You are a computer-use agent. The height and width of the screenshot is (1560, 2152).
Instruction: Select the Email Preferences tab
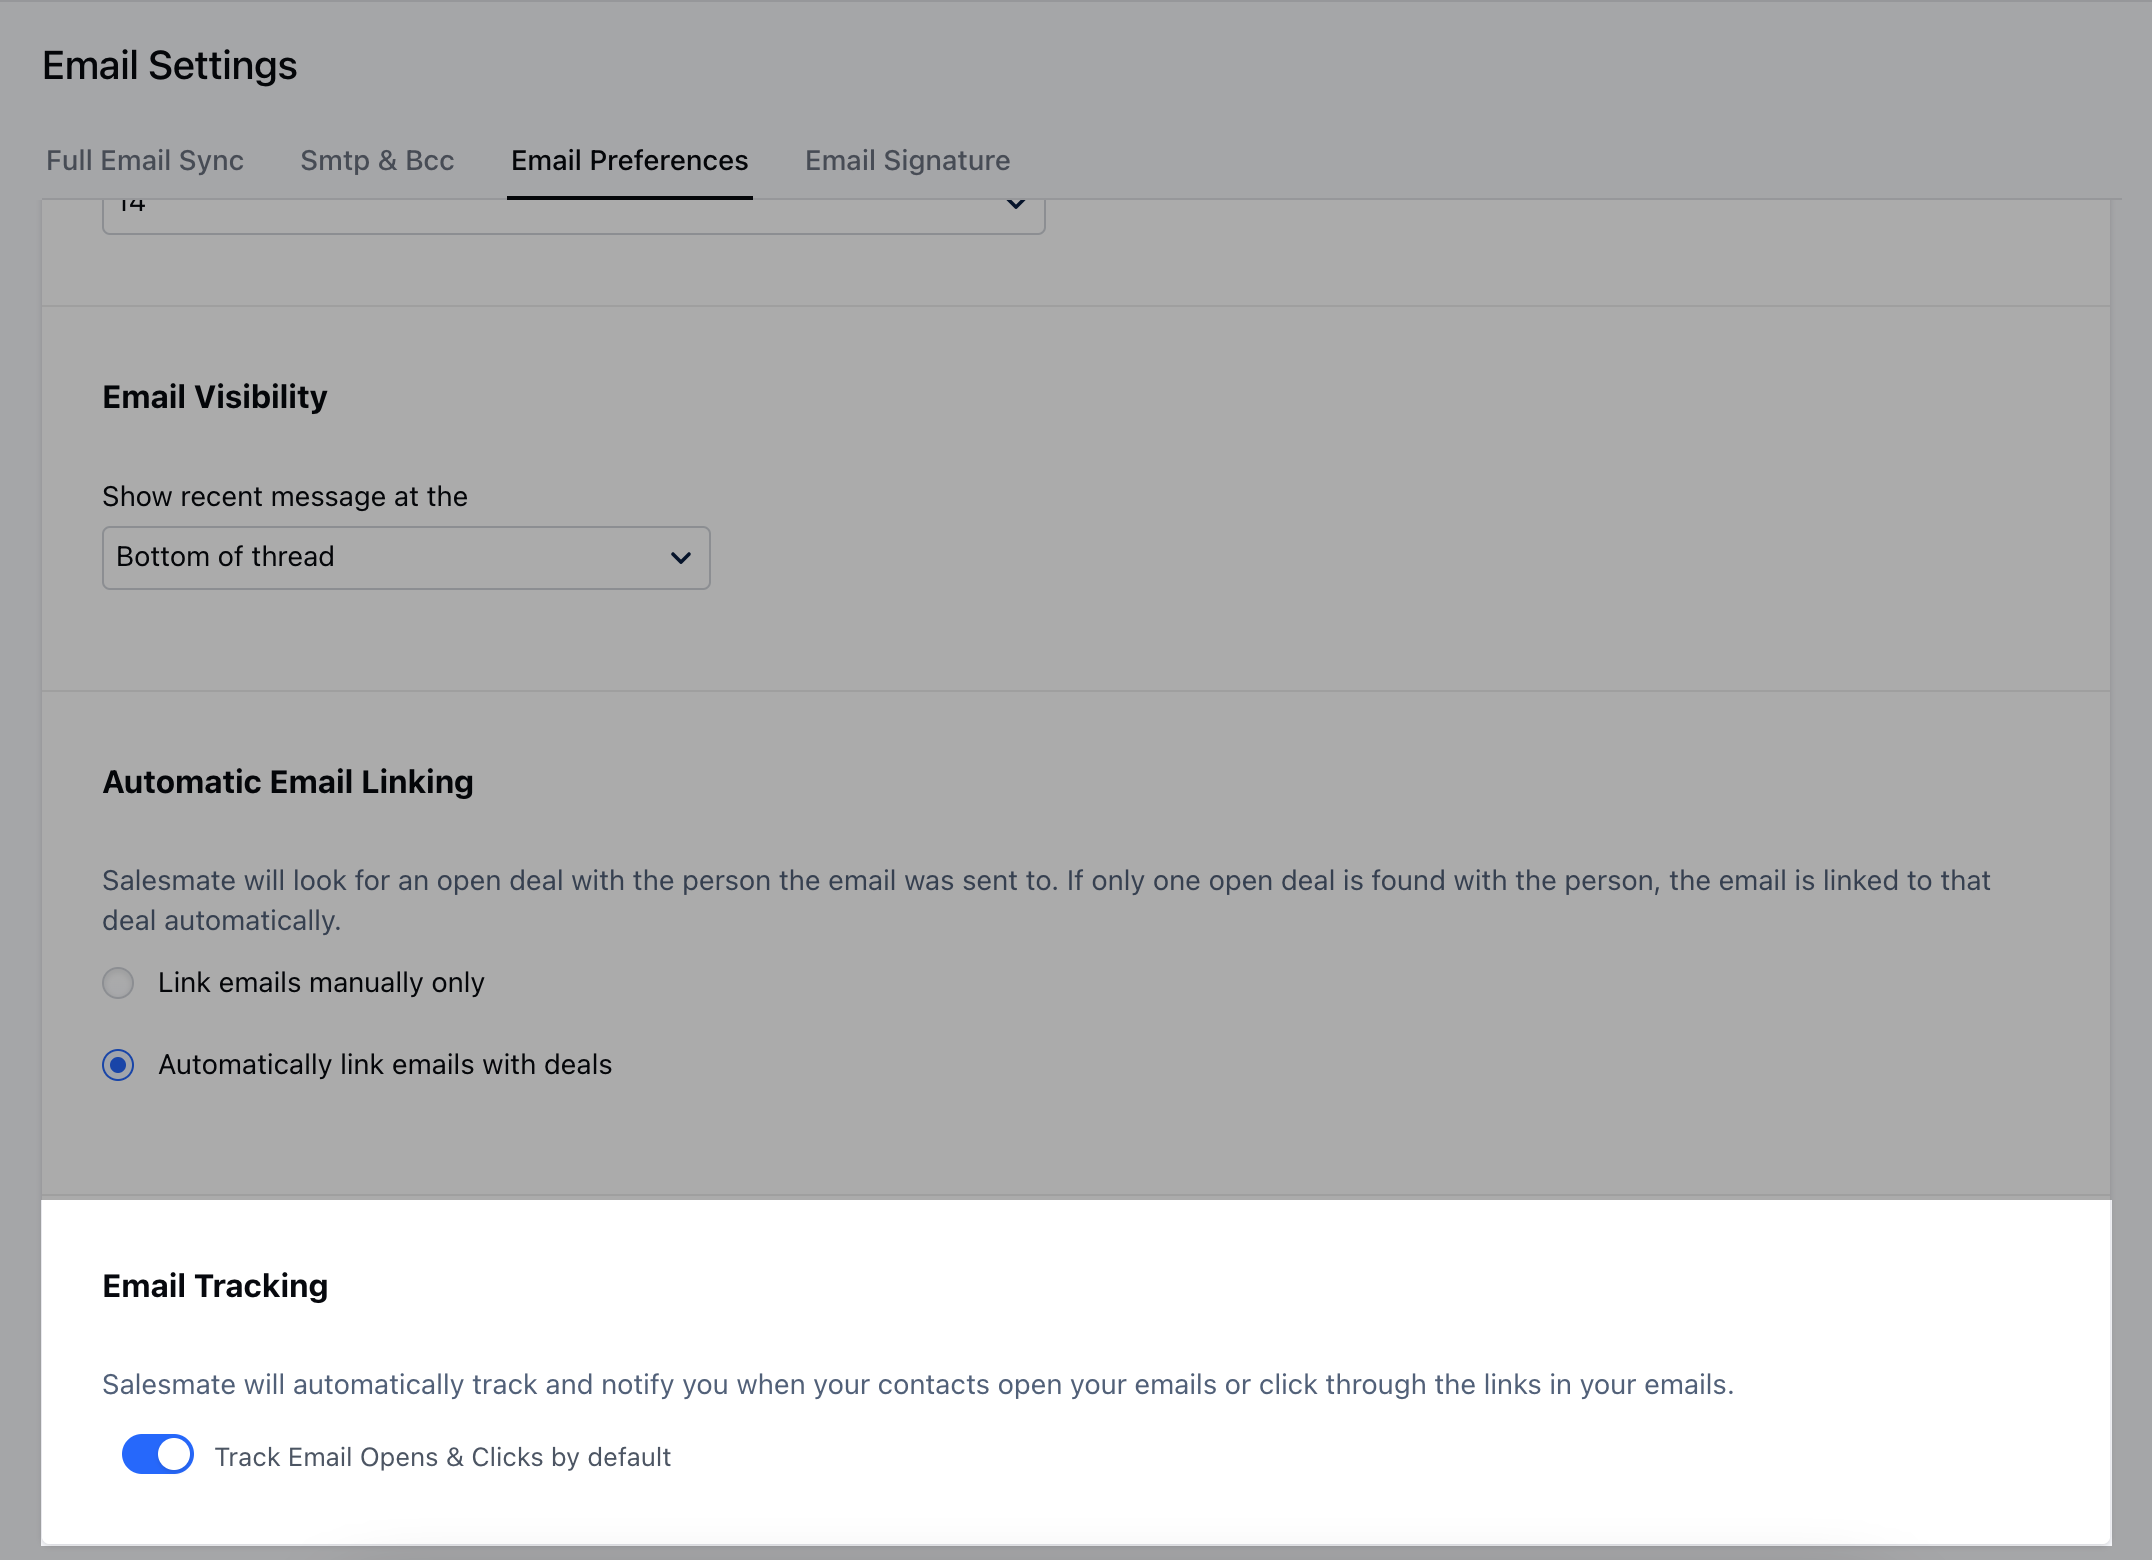(x=629, y=160)
